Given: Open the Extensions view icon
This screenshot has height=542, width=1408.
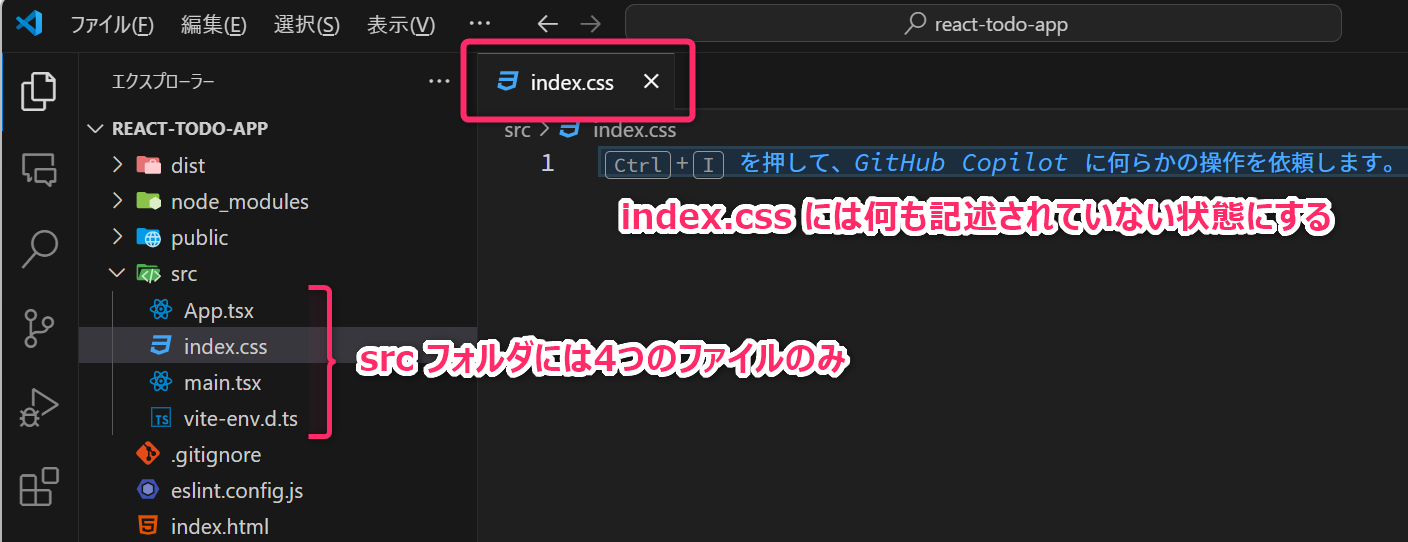Looking at the screenshot, I should coord(39,487).
